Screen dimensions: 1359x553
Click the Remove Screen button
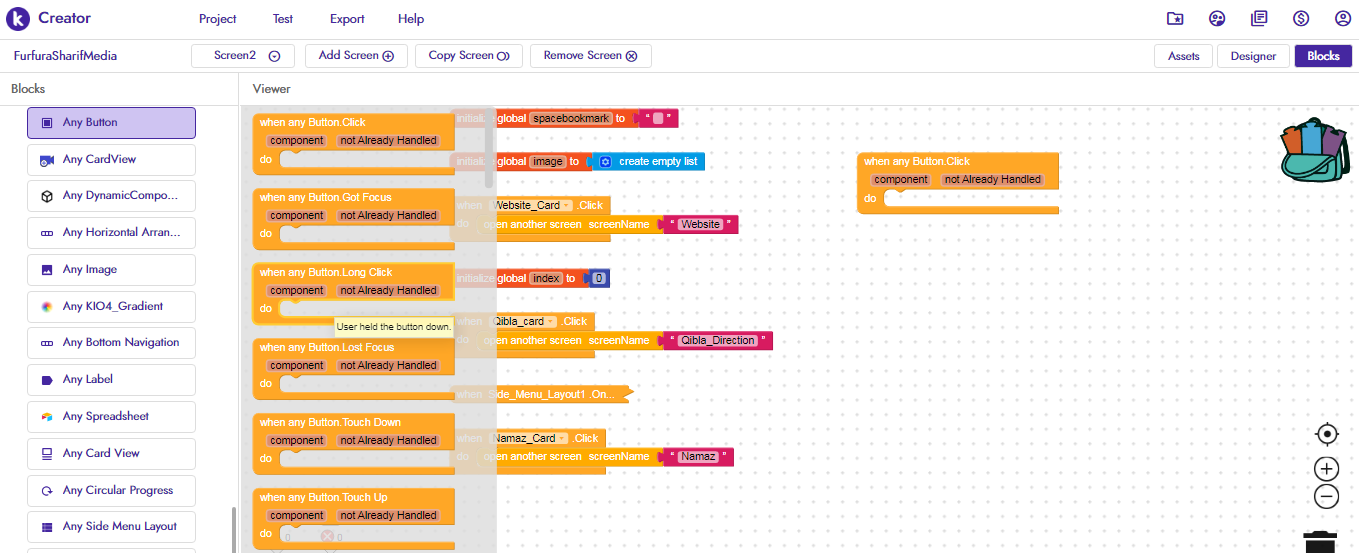[591, 56]
